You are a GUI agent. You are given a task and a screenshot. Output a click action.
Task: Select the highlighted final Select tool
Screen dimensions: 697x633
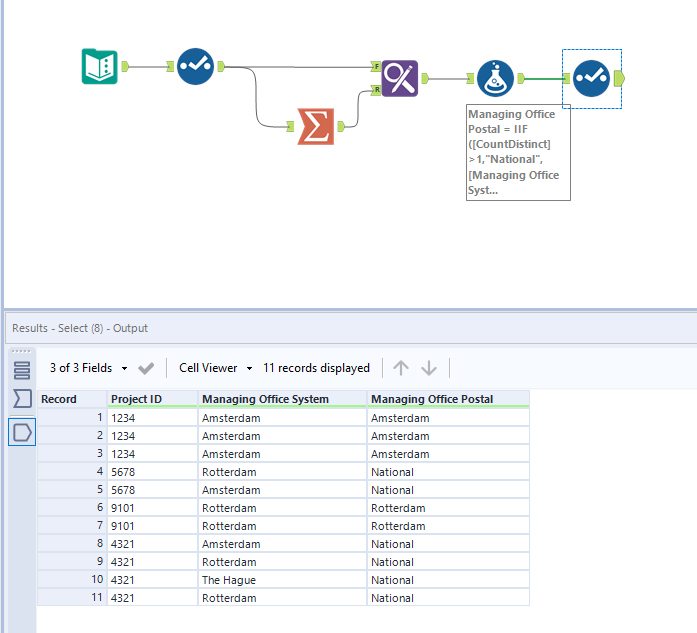click(591, 78)
